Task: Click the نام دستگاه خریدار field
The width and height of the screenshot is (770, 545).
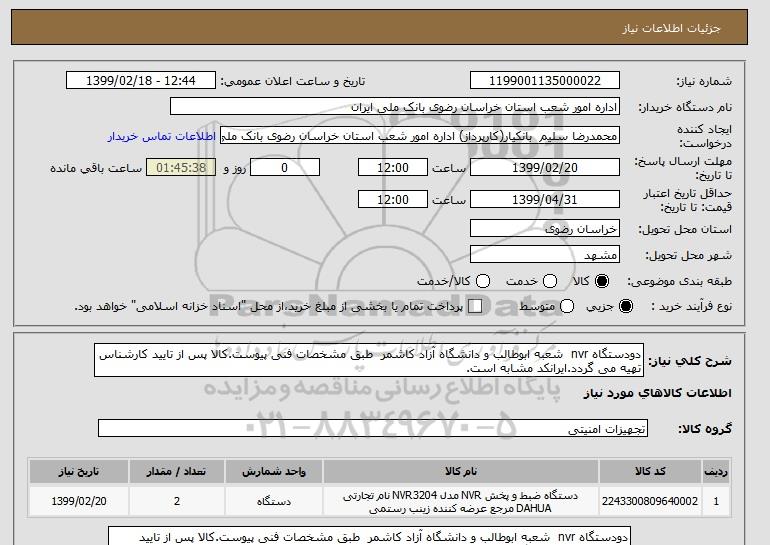Action: pos(395,107)
